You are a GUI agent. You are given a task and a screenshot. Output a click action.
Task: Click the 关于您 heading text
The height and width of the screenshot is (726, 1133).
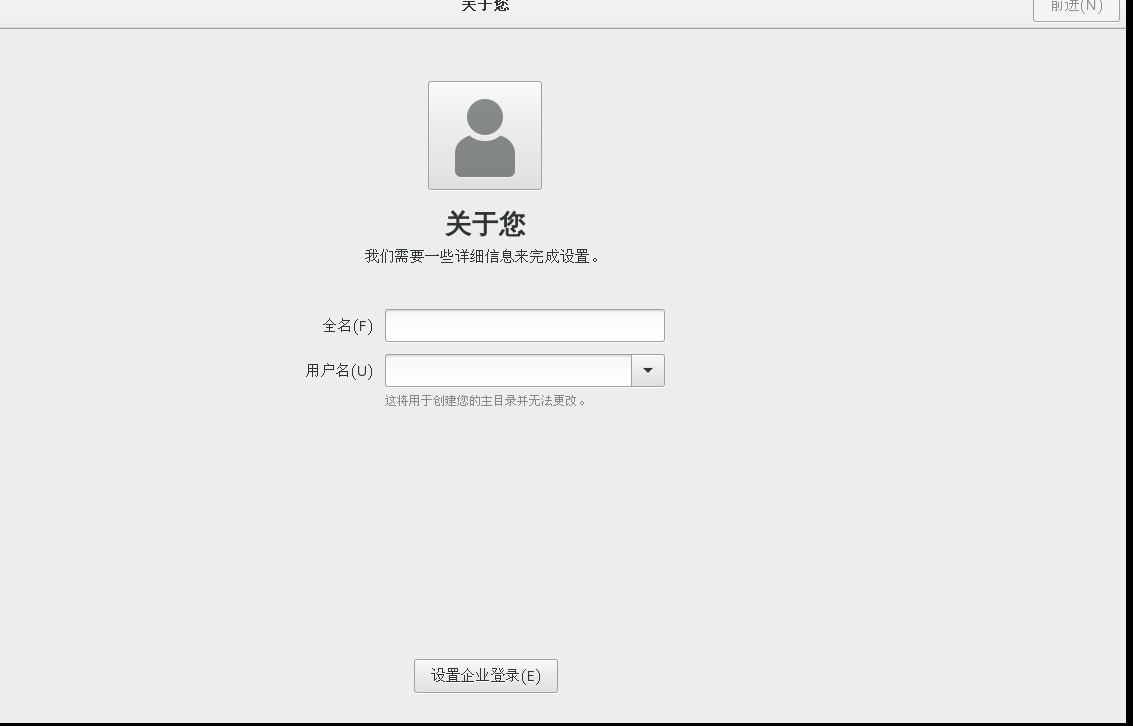[485, 224]
